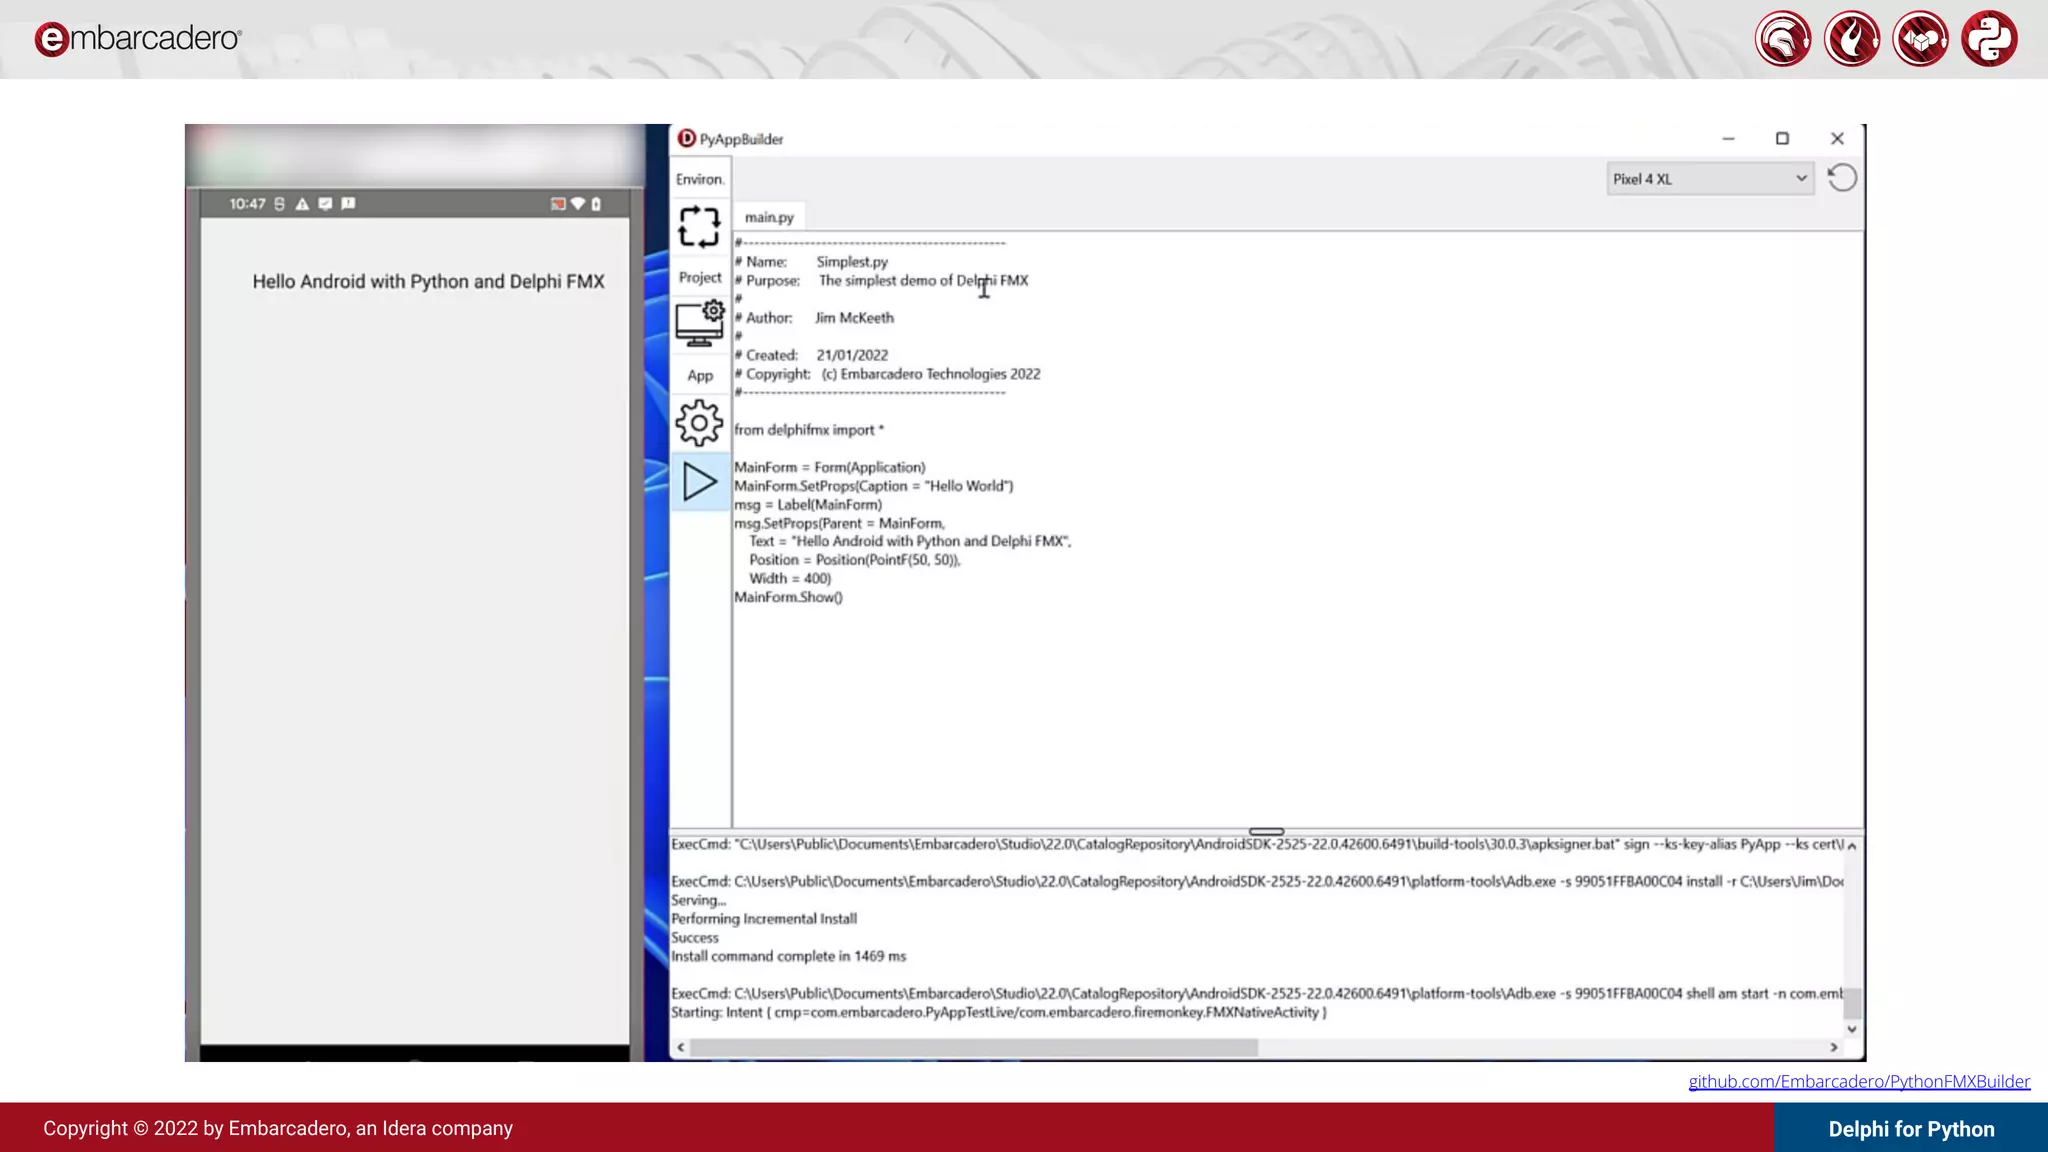Click the splitter handle above the log panel
The image size is (2048, 1152).
[1266, 831]
